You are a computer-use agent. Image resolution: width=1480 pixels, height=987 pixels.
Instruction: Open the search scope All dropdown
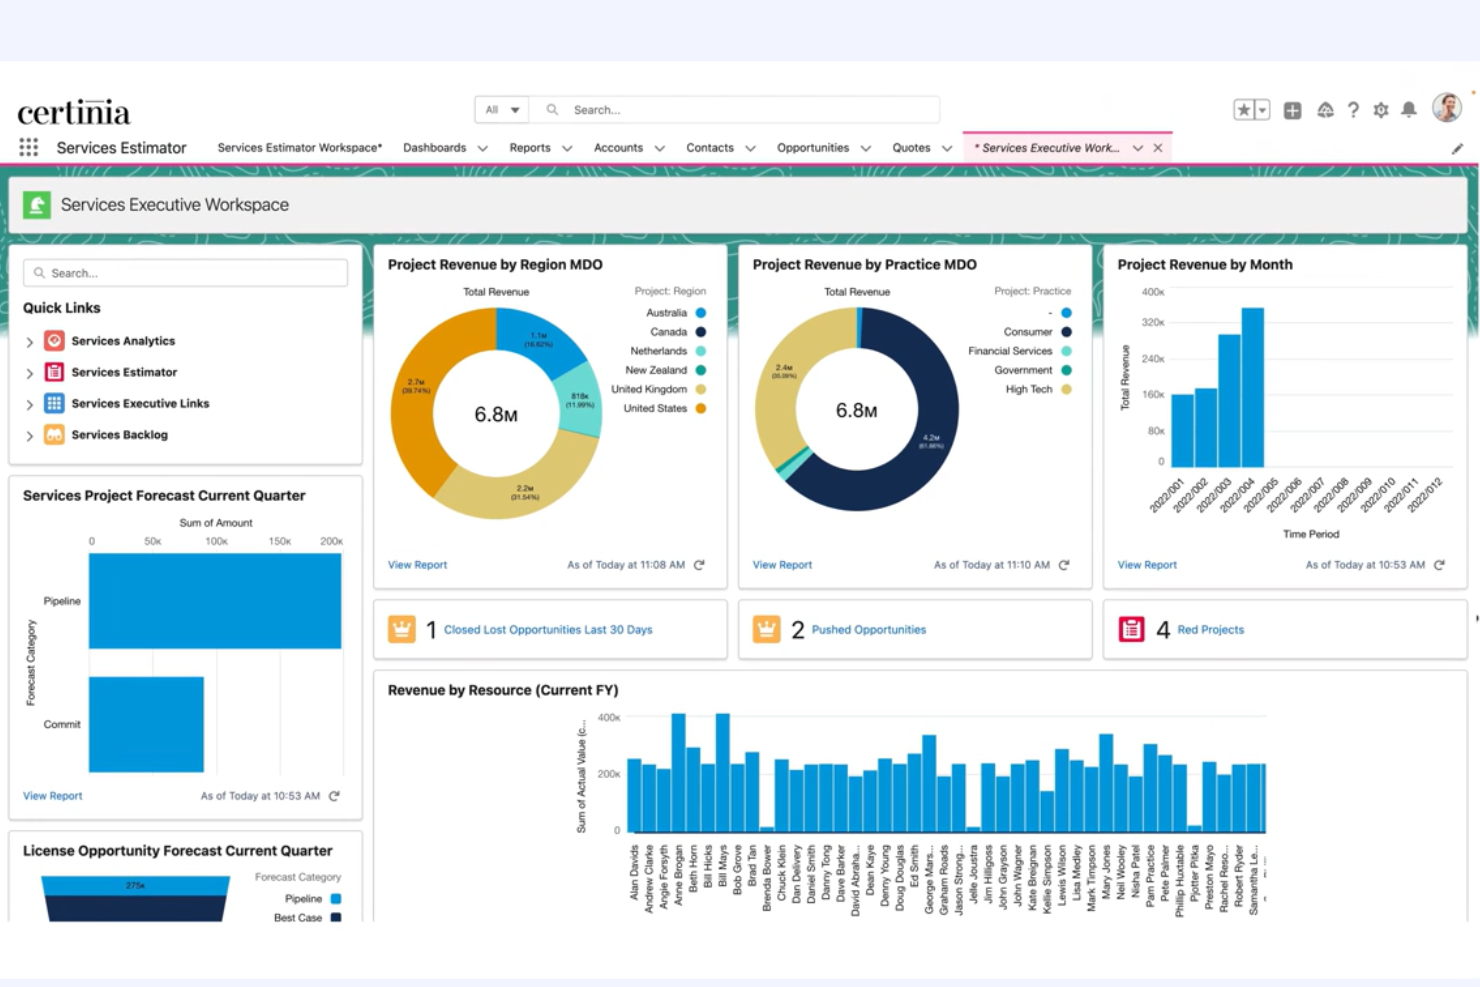[x=501, y=109]
